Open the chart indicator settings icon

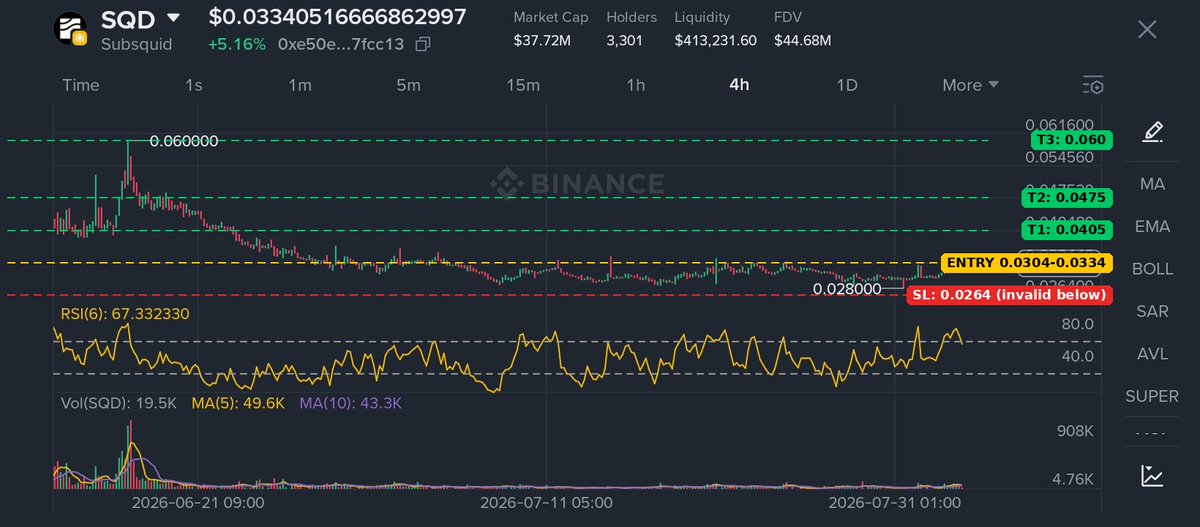coord(1093,85)
